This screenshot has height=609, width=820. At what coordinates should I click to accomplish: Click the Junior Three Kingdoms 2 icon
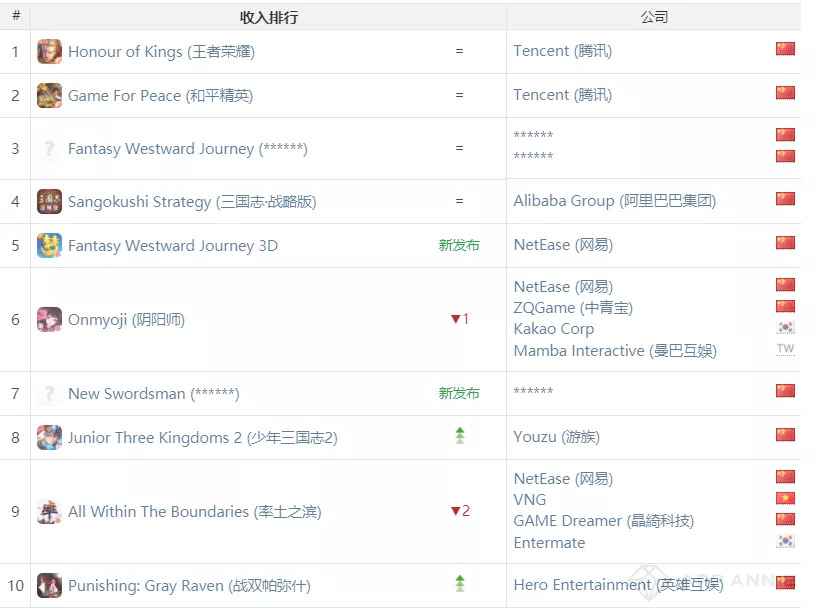[49, 438]
